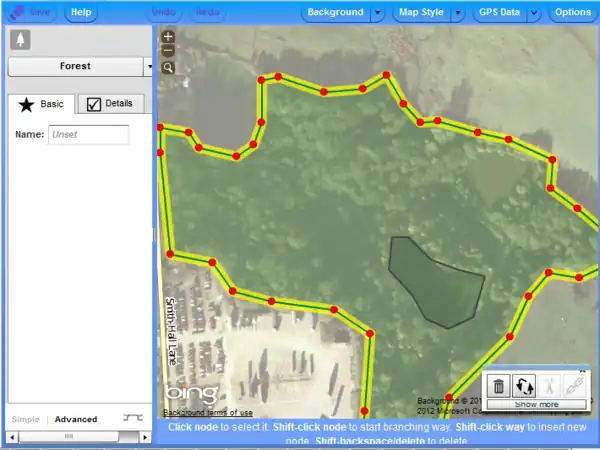This screenshot has width=600, height=450.
Task: Click the scissors split way icon
Action: 549,385
